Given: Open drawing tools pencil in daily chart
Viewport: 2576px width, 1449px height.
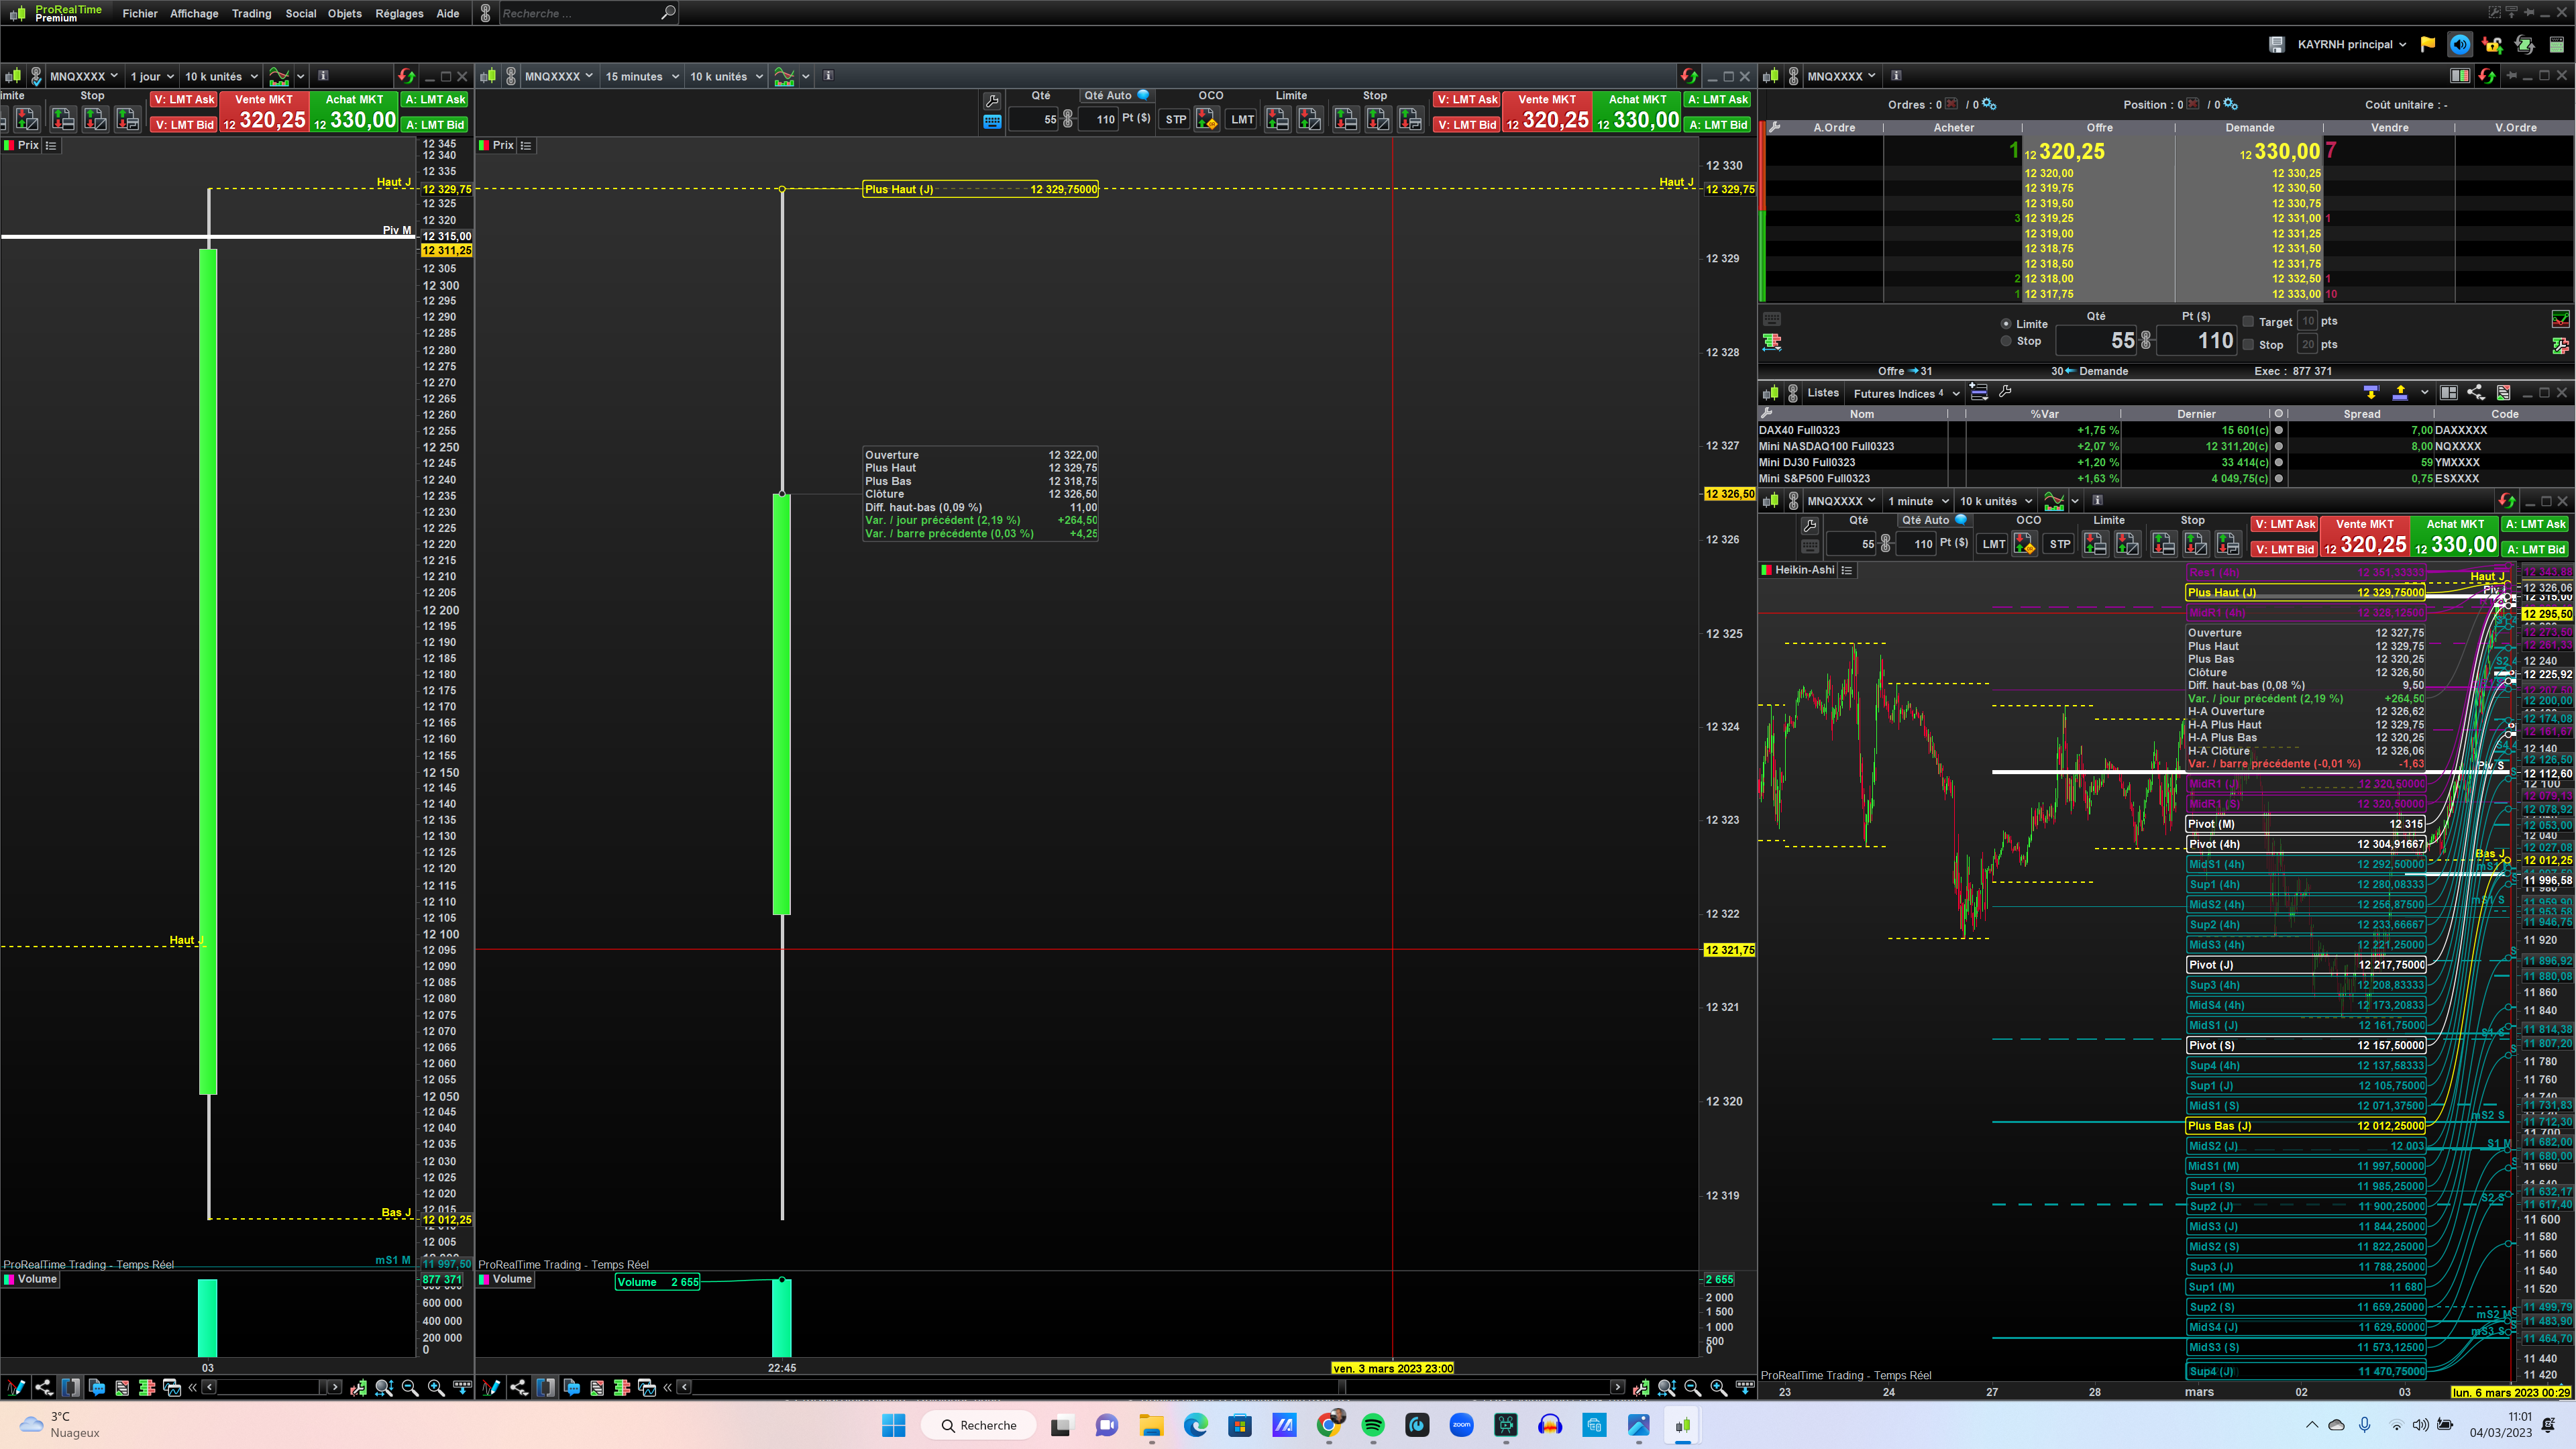Looking at the screenshot, I should [16, 1387].
